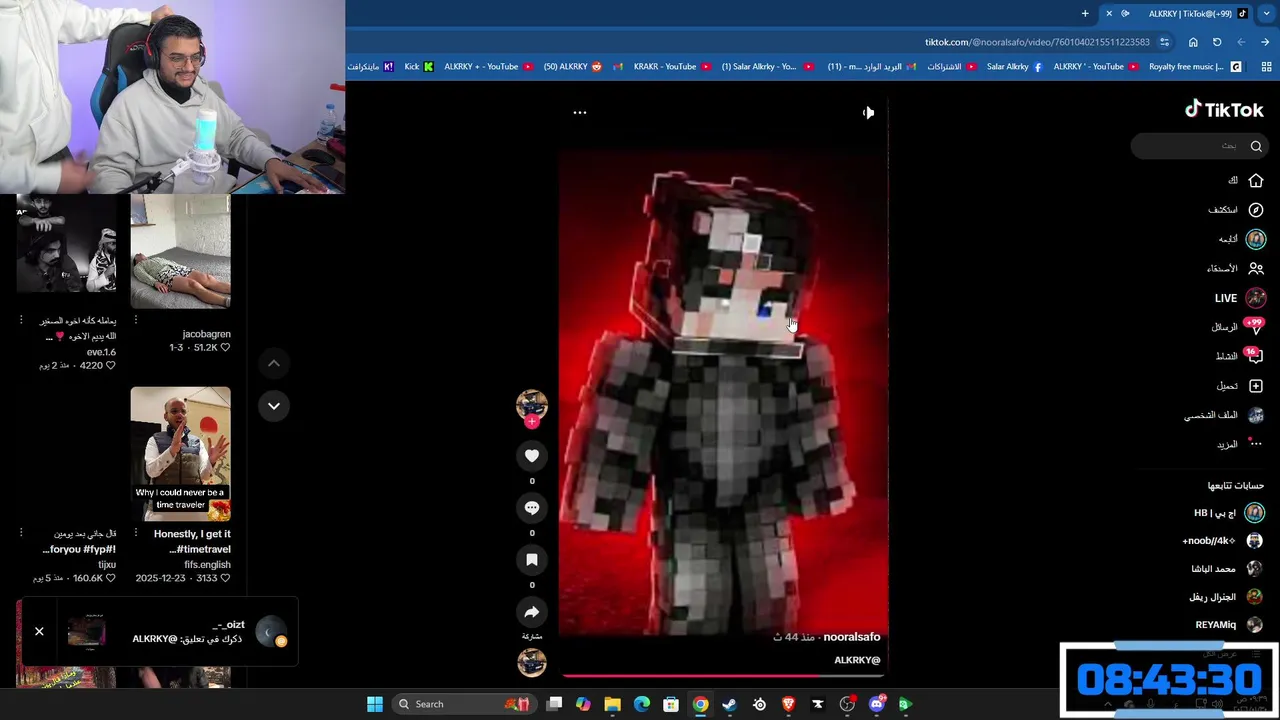Open options dots beside the jacobagren video
The width and height of the screenshot is (1280, 720).
(136, 320)
